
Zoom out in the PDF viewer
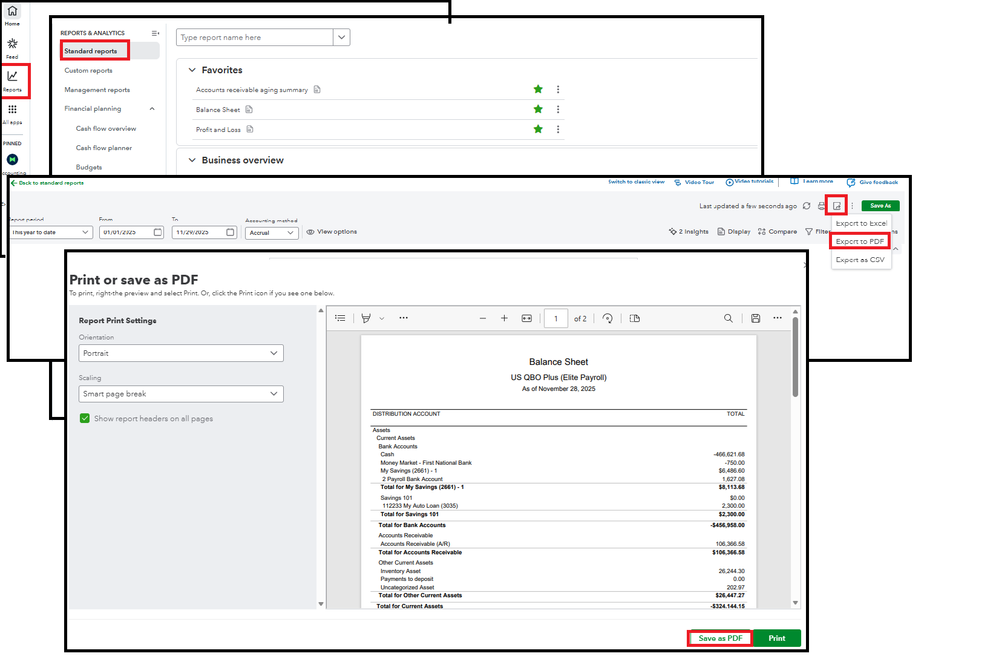pos(482,318)
